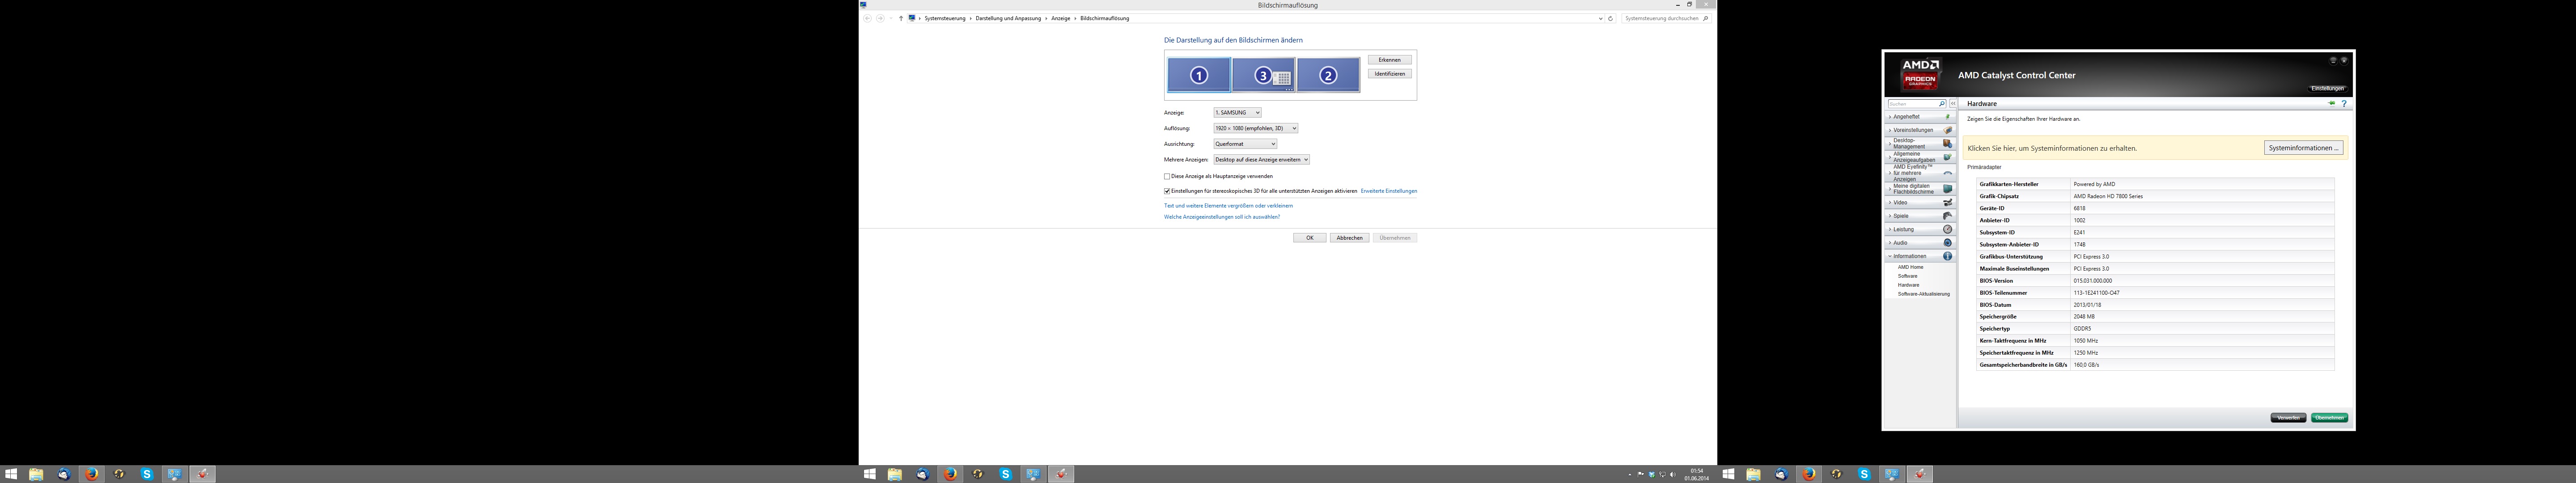Collapse the Catalyst sidebar with double-arrow icon

click(x=1953, y=104)
